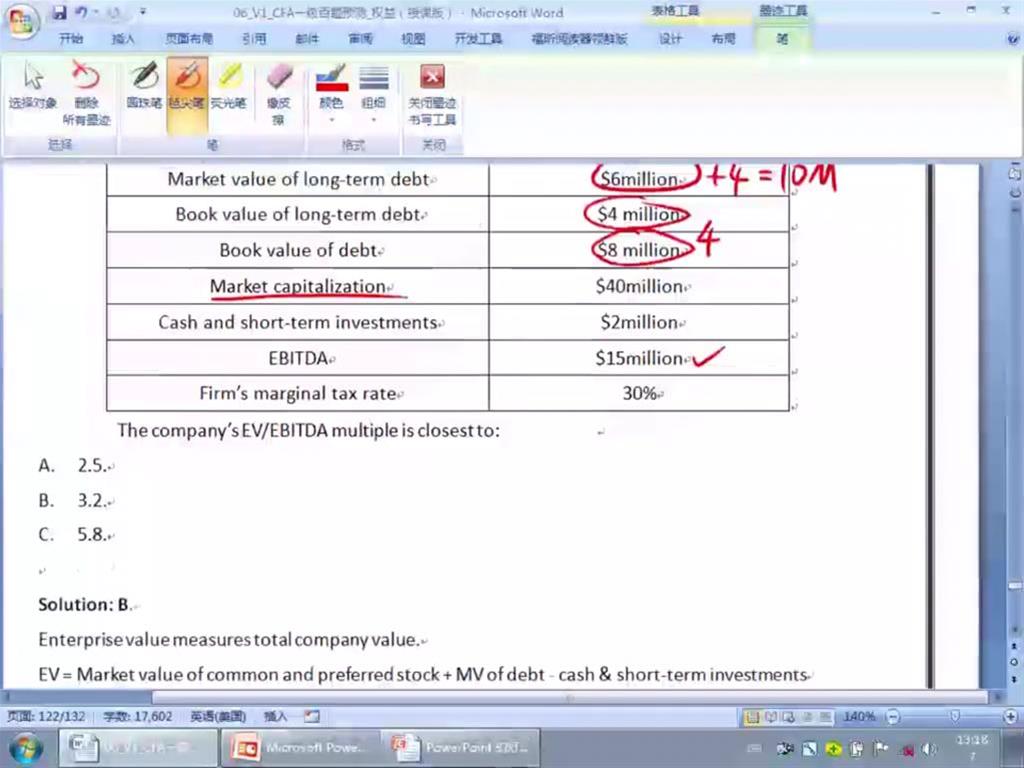Image resolution: width=1024 pixels, height=768 pixels.
Task: Expand the Customize Quick Access Toolbar arrow
Action: tap(143, 12)
